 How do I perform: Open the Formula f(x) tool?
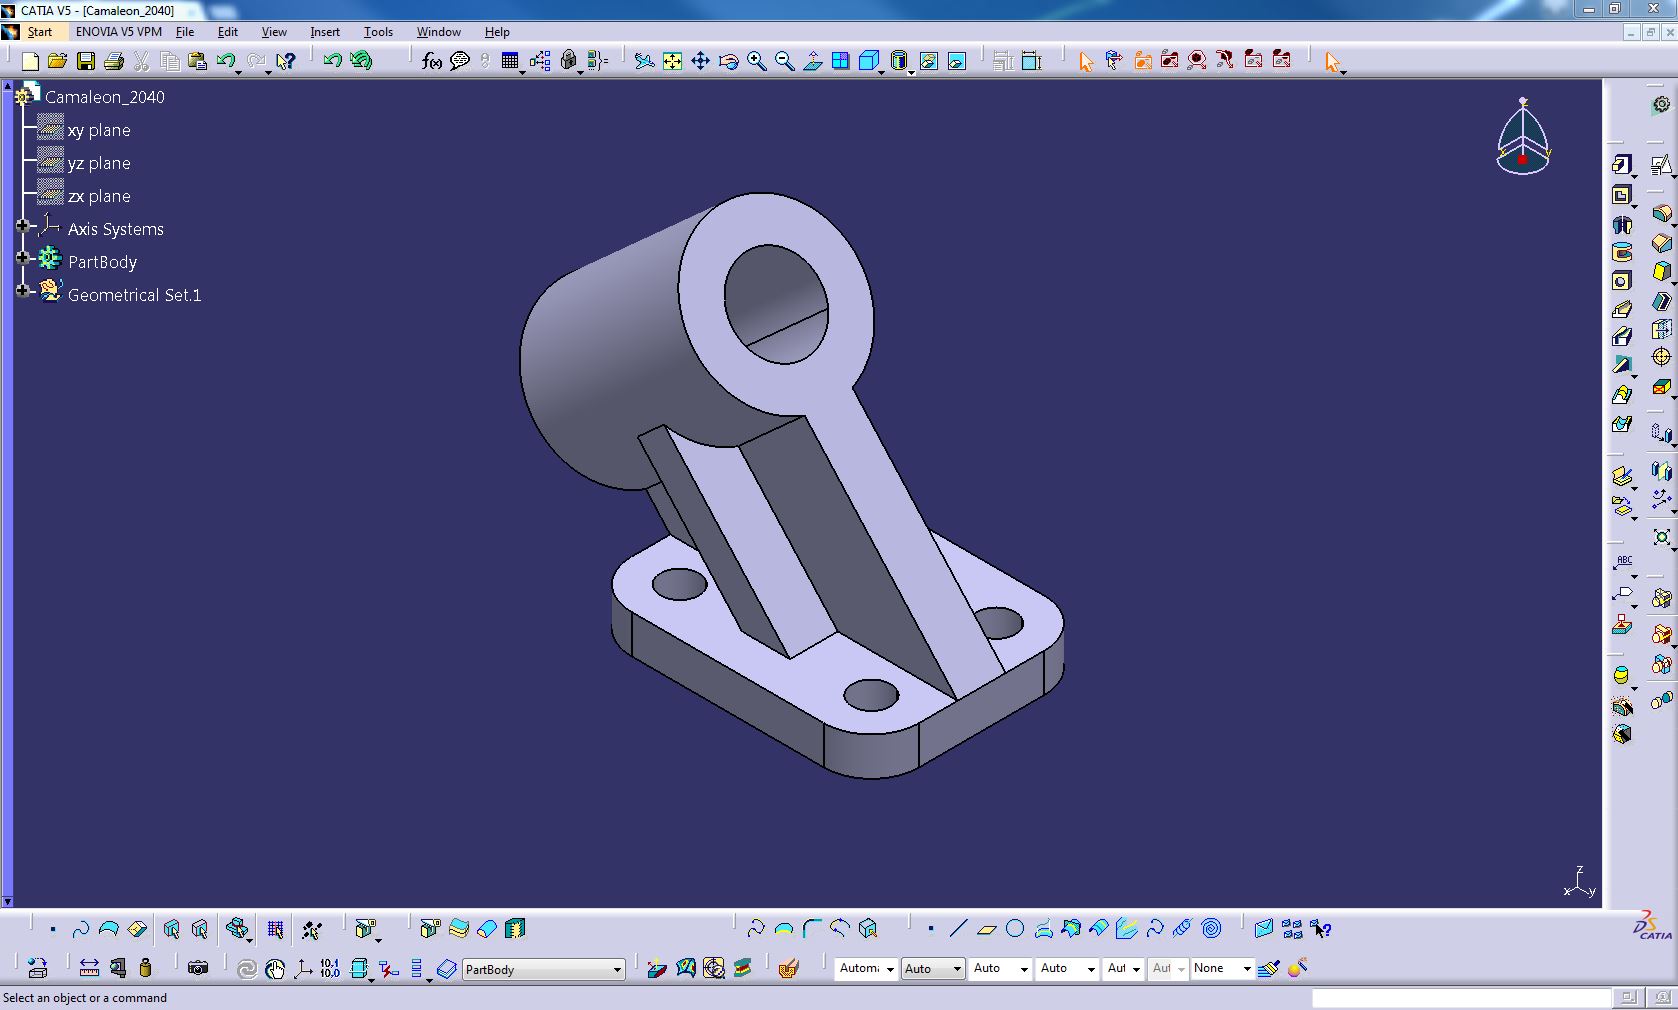431,61
